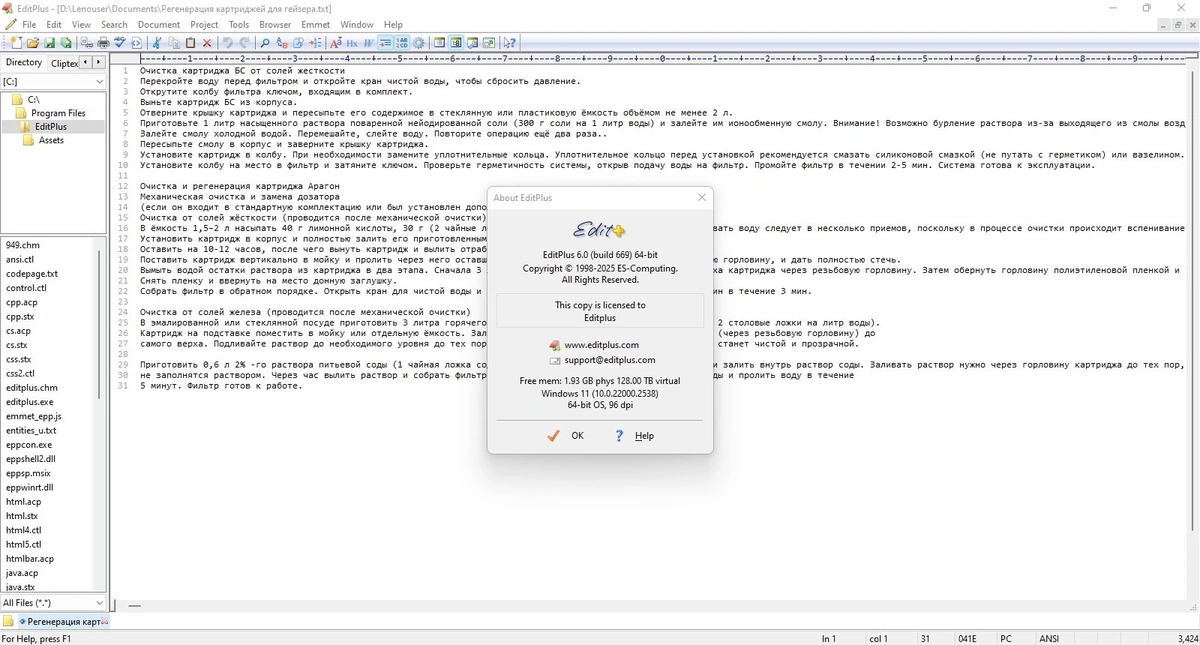The image size is (1200, 645).
Task: Toggle the Auto Indent toolbar icon
Action: [385, 43]
